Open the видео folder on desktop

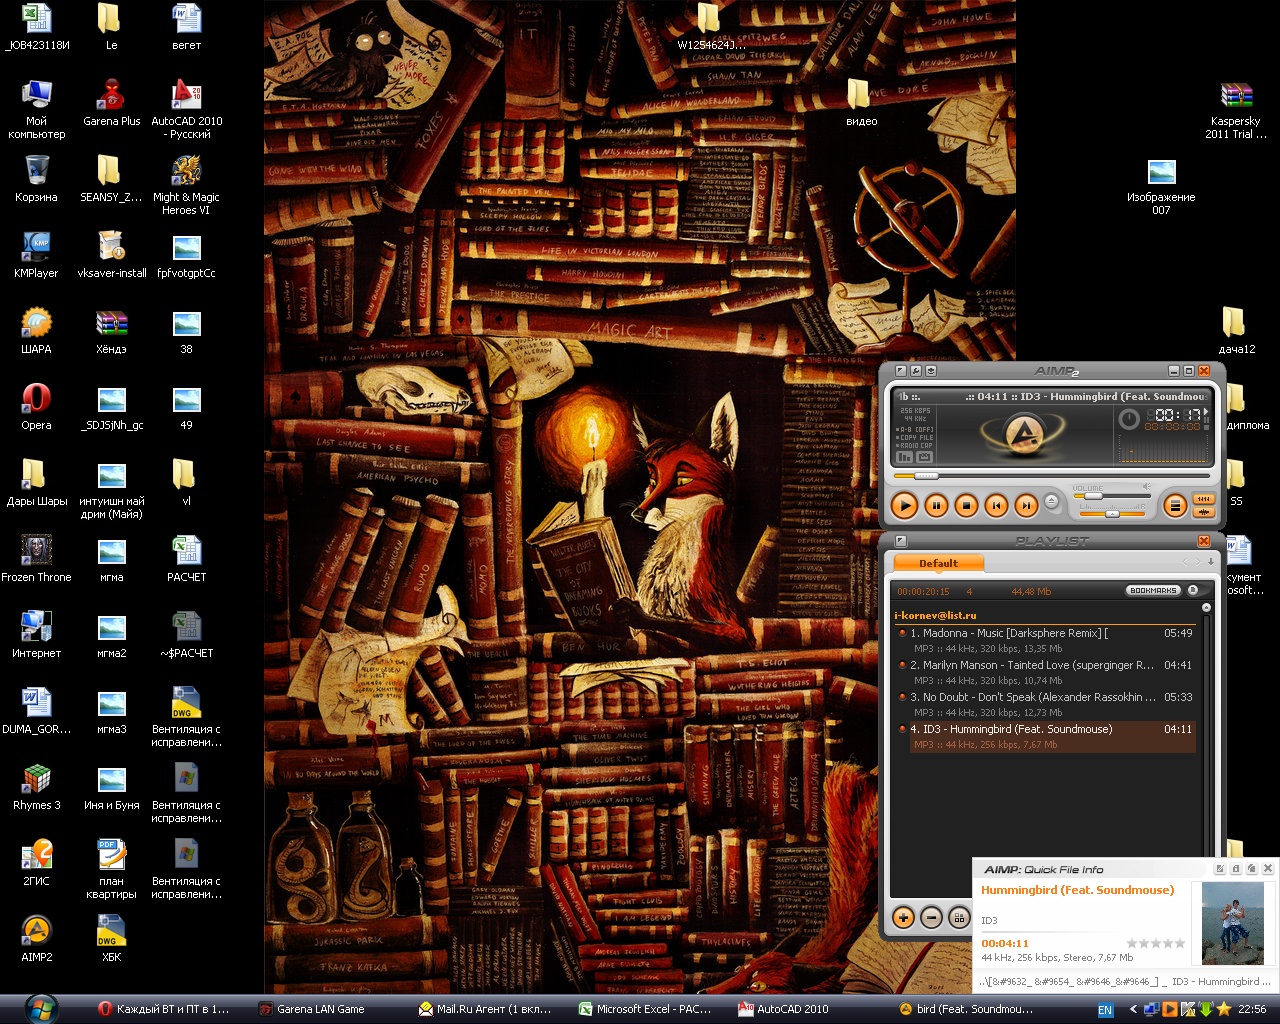861,103
